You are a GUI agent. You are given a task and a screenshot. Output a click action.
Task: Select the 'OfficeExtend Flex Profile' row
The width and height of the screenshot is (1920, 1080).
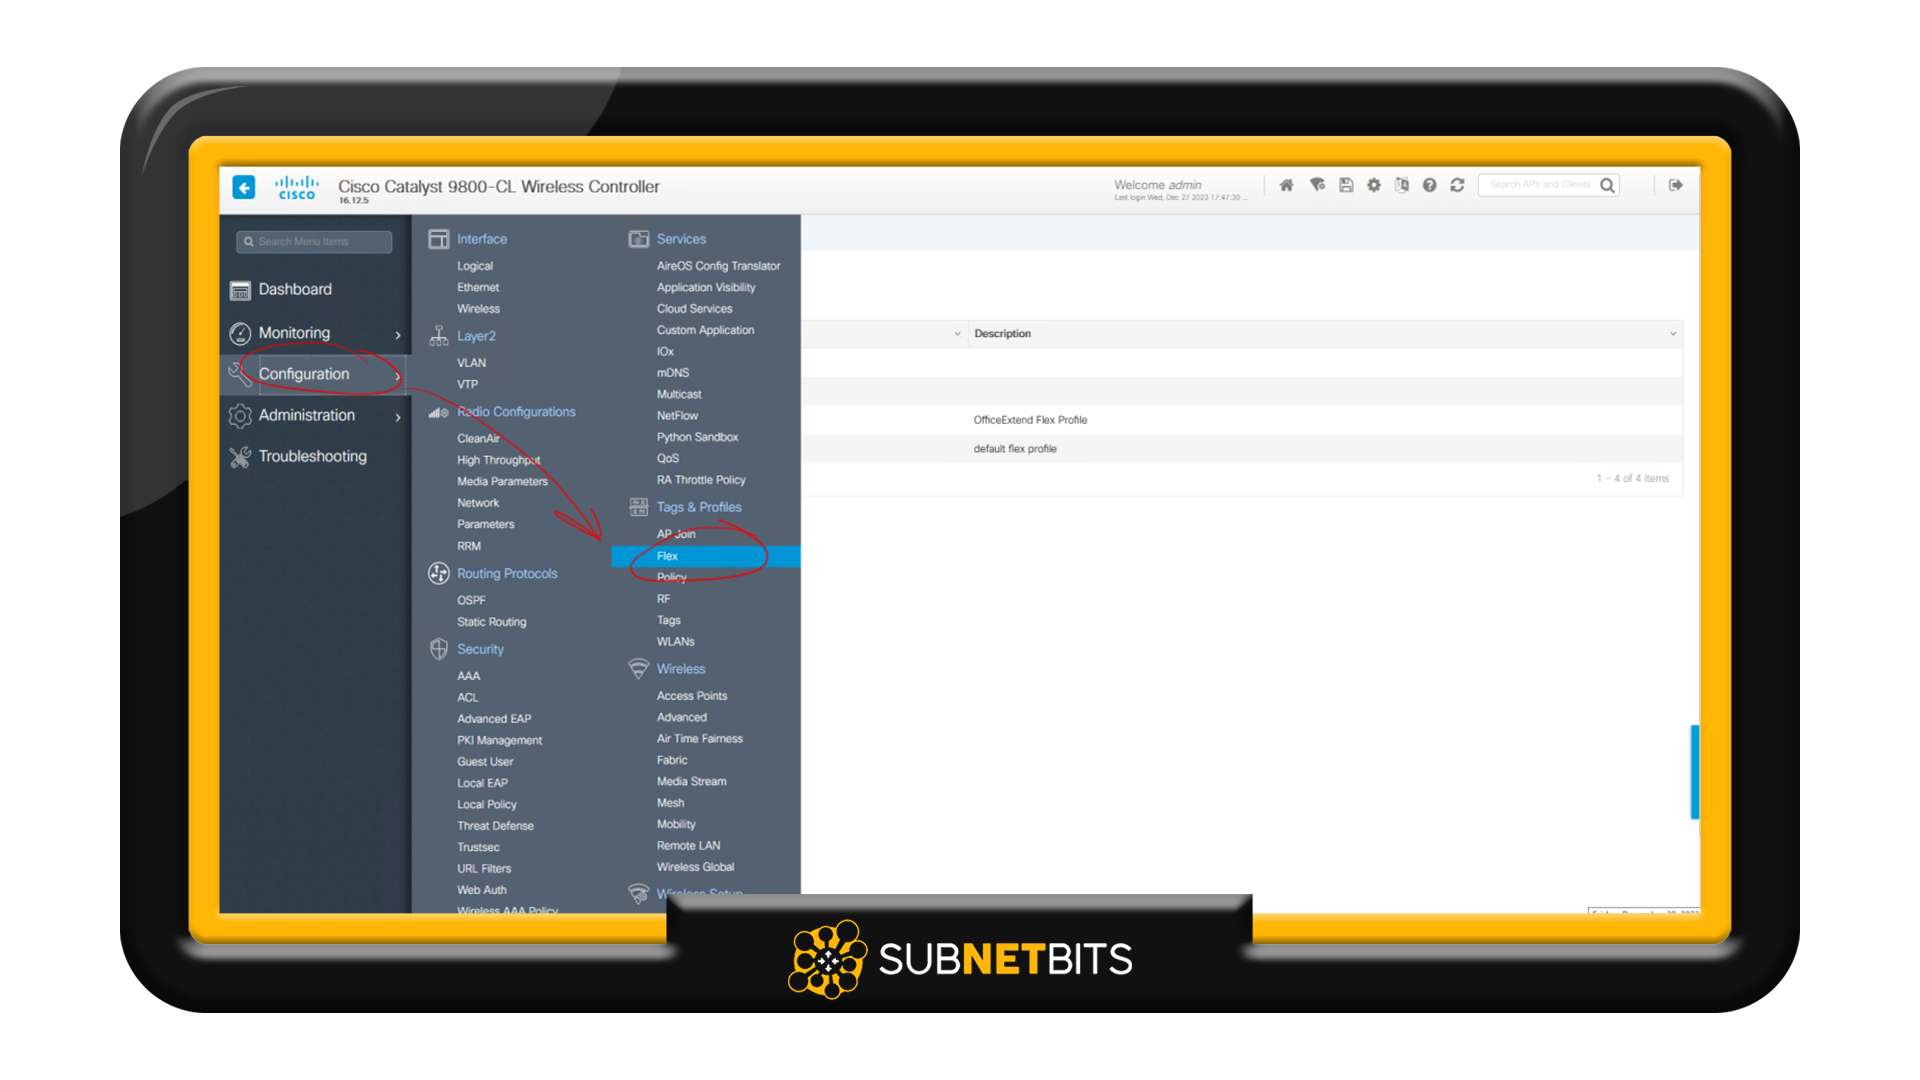[1242, 420]
